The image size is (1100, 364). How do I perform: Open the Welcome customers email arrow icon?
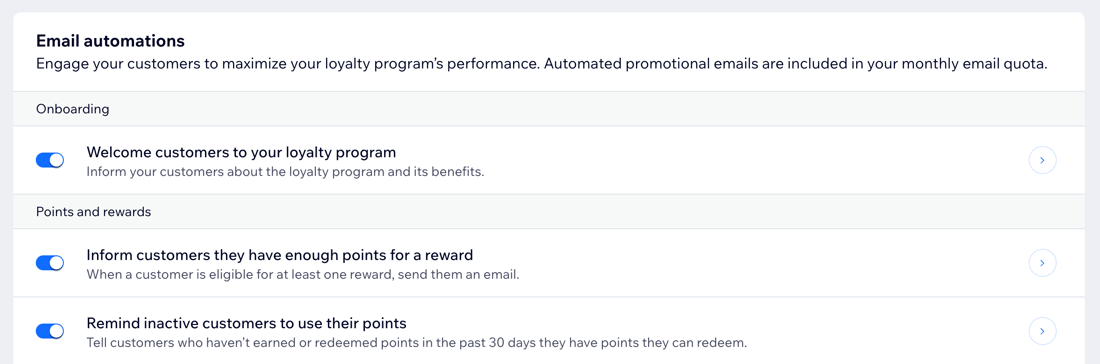tap(1042, 161)
